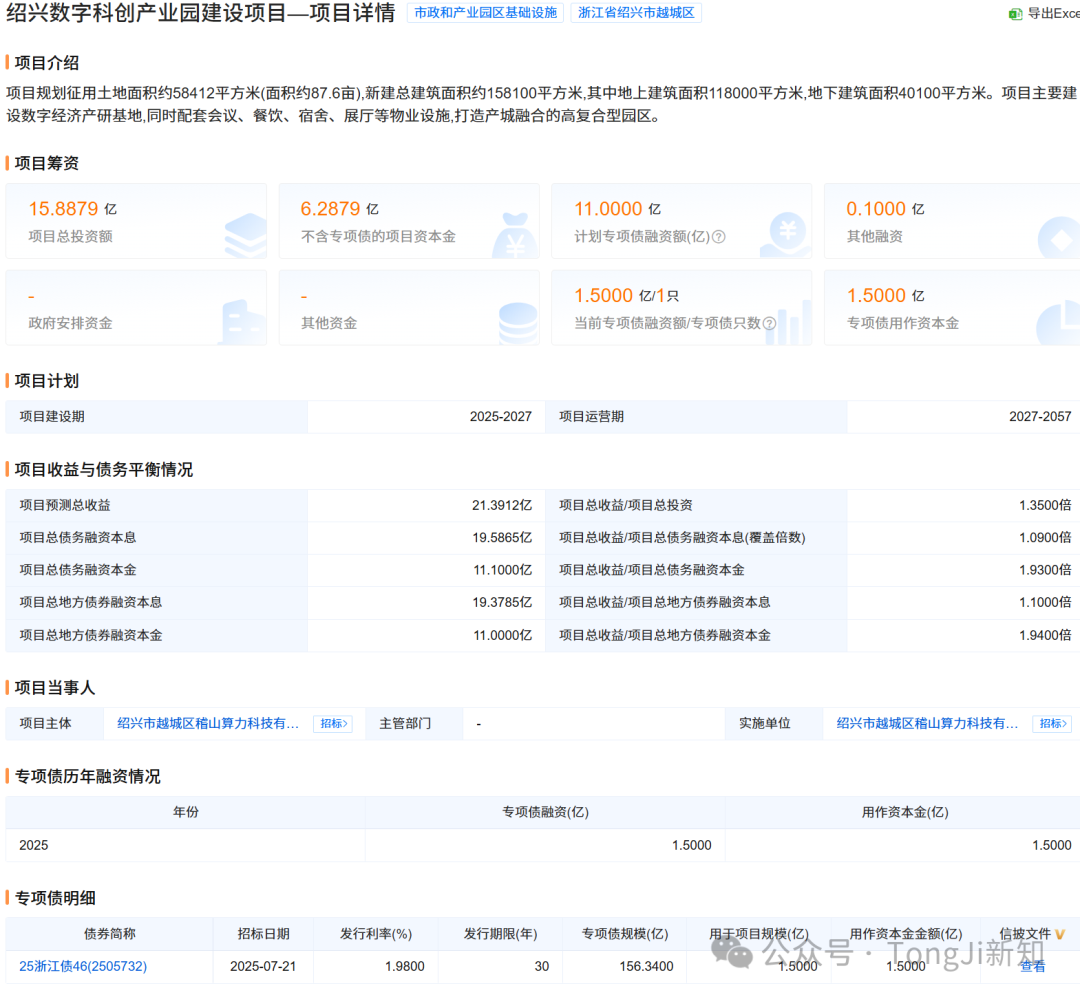The height and width of the screenshot is (997, 1080).
Task: Click 年份 column header
Action: [185, 812]
